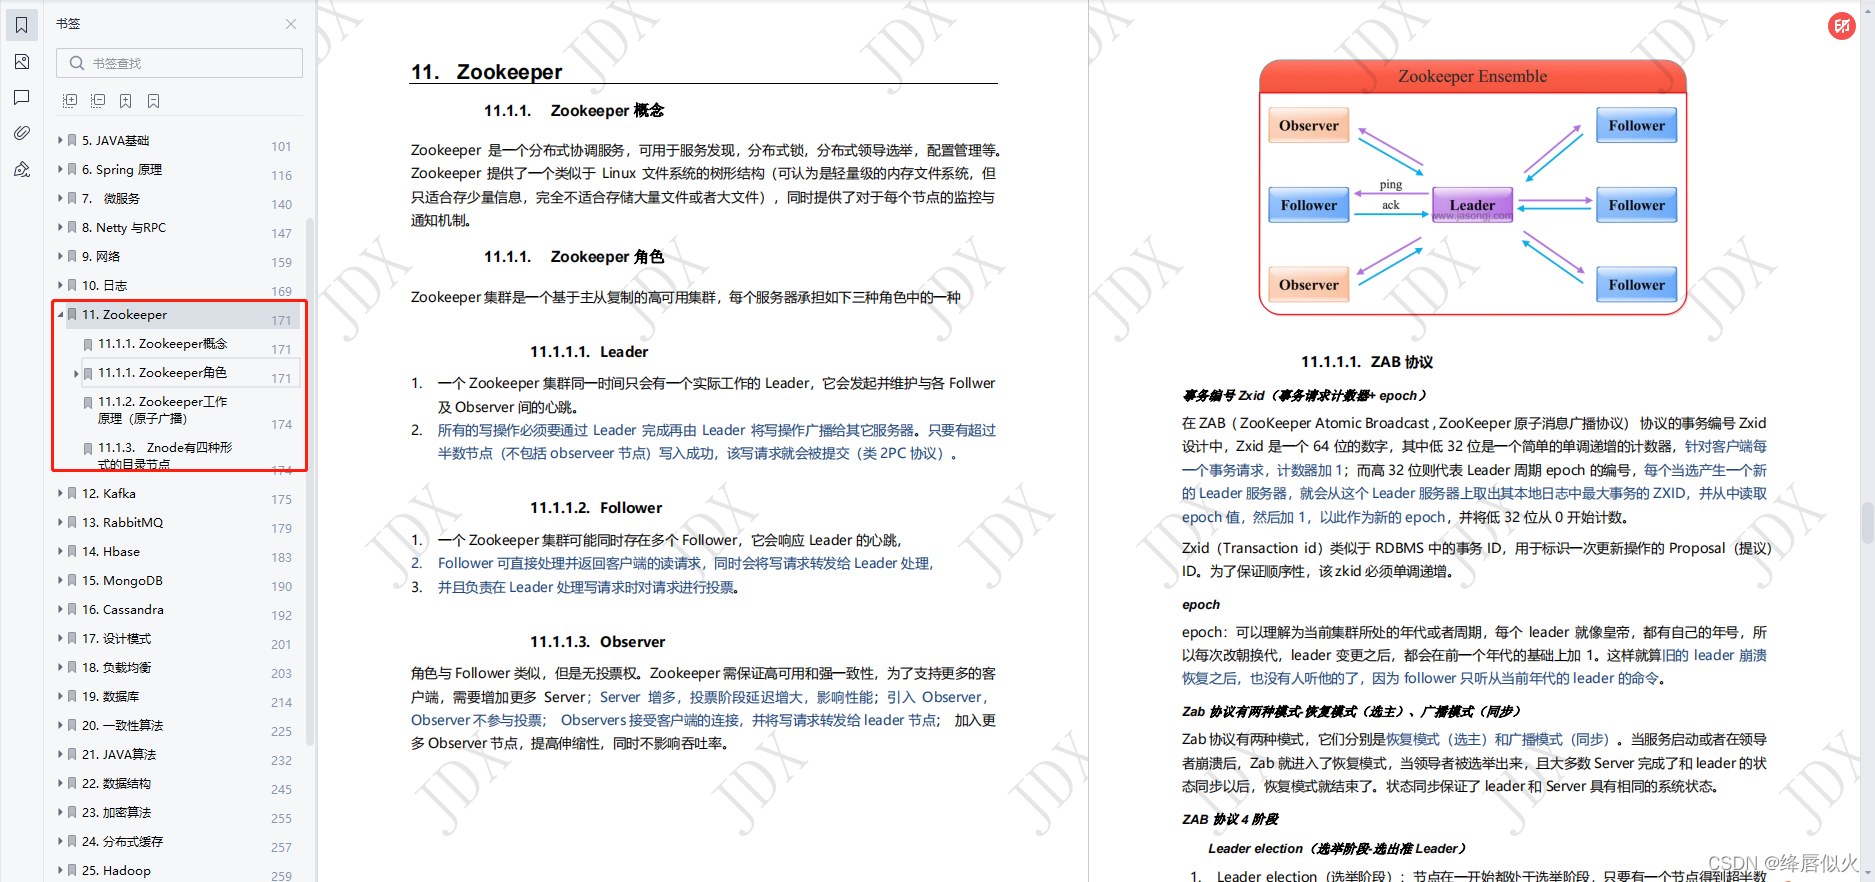The height and width of the screenshot is (882, 1875).
Task: Jump to 22. 数据结构 bookmark
Action: 116,783
